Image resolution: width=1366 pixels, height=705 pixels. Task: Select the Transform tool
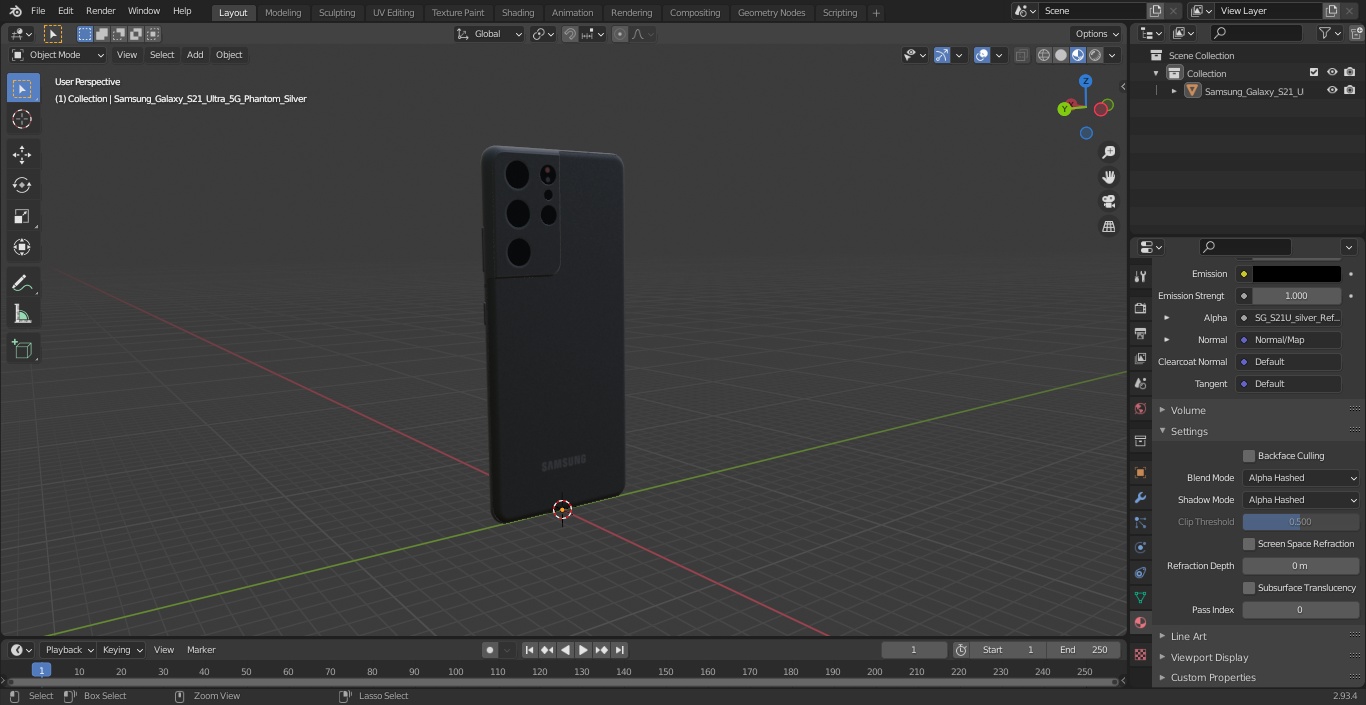[22, 247]
